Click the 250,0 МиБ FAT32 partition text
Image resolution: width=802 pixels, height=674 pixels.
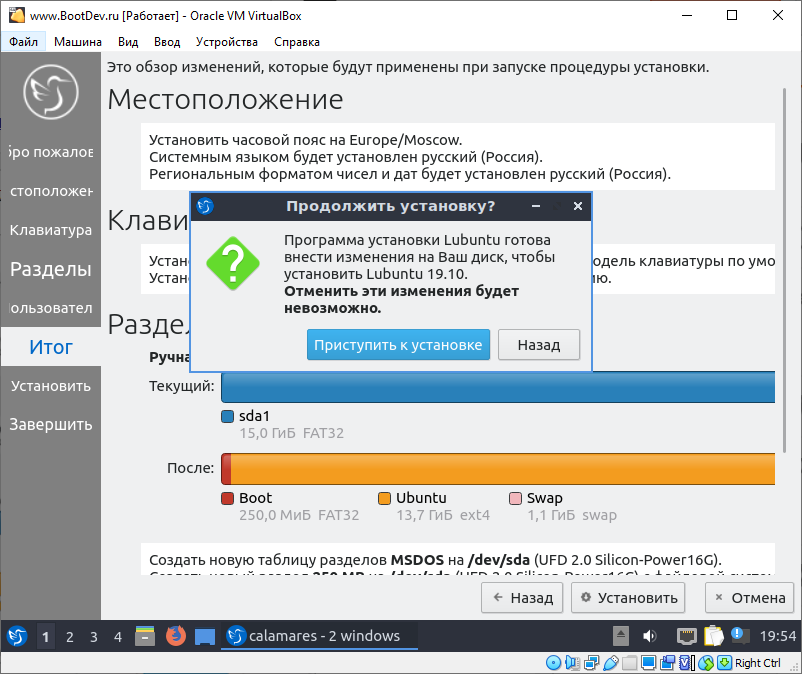tap(299, 515)
